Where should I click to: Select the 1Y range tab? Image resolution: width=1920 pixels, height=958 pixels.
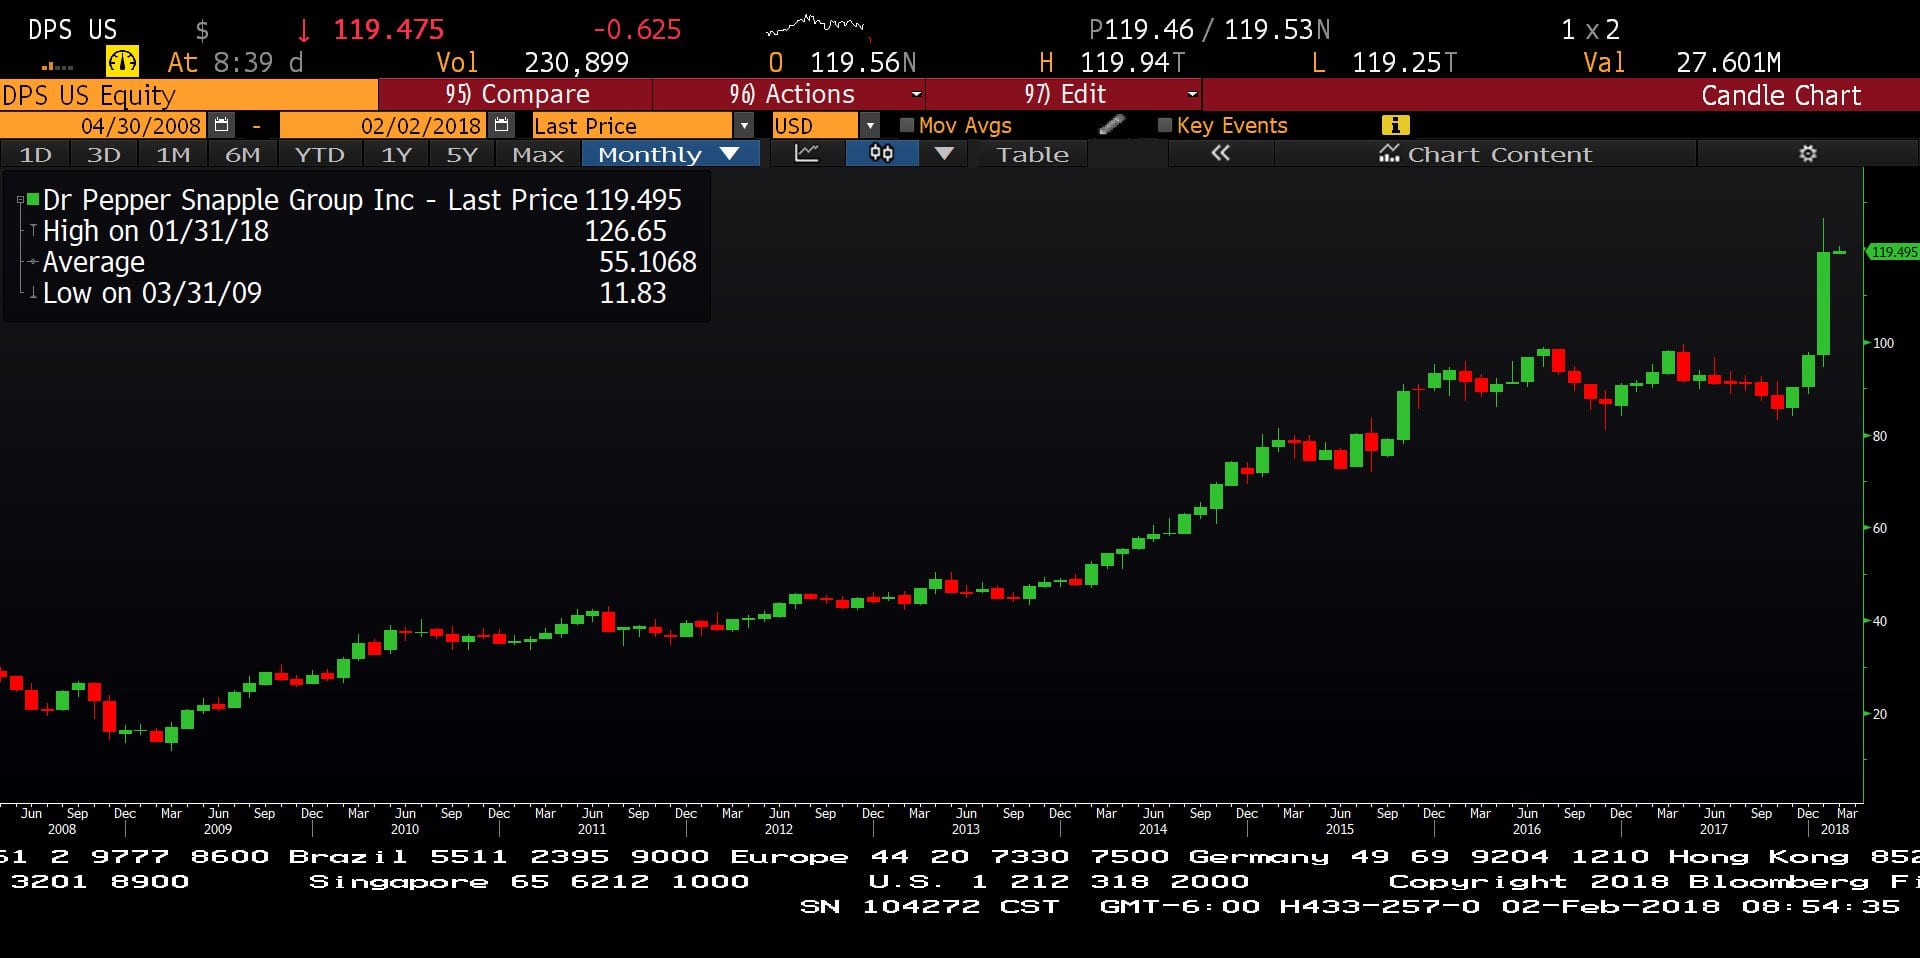pyautogui.click(x=396, y=154)
